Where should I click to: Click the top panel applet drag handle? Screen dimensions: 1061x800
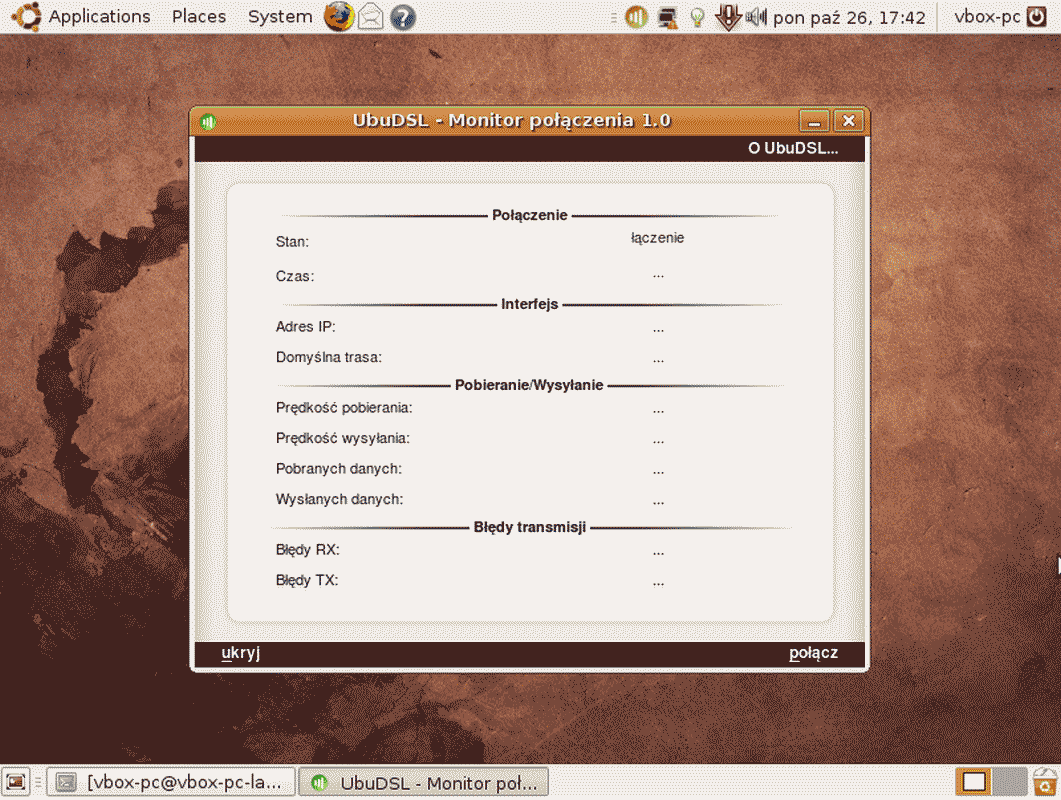614,18
